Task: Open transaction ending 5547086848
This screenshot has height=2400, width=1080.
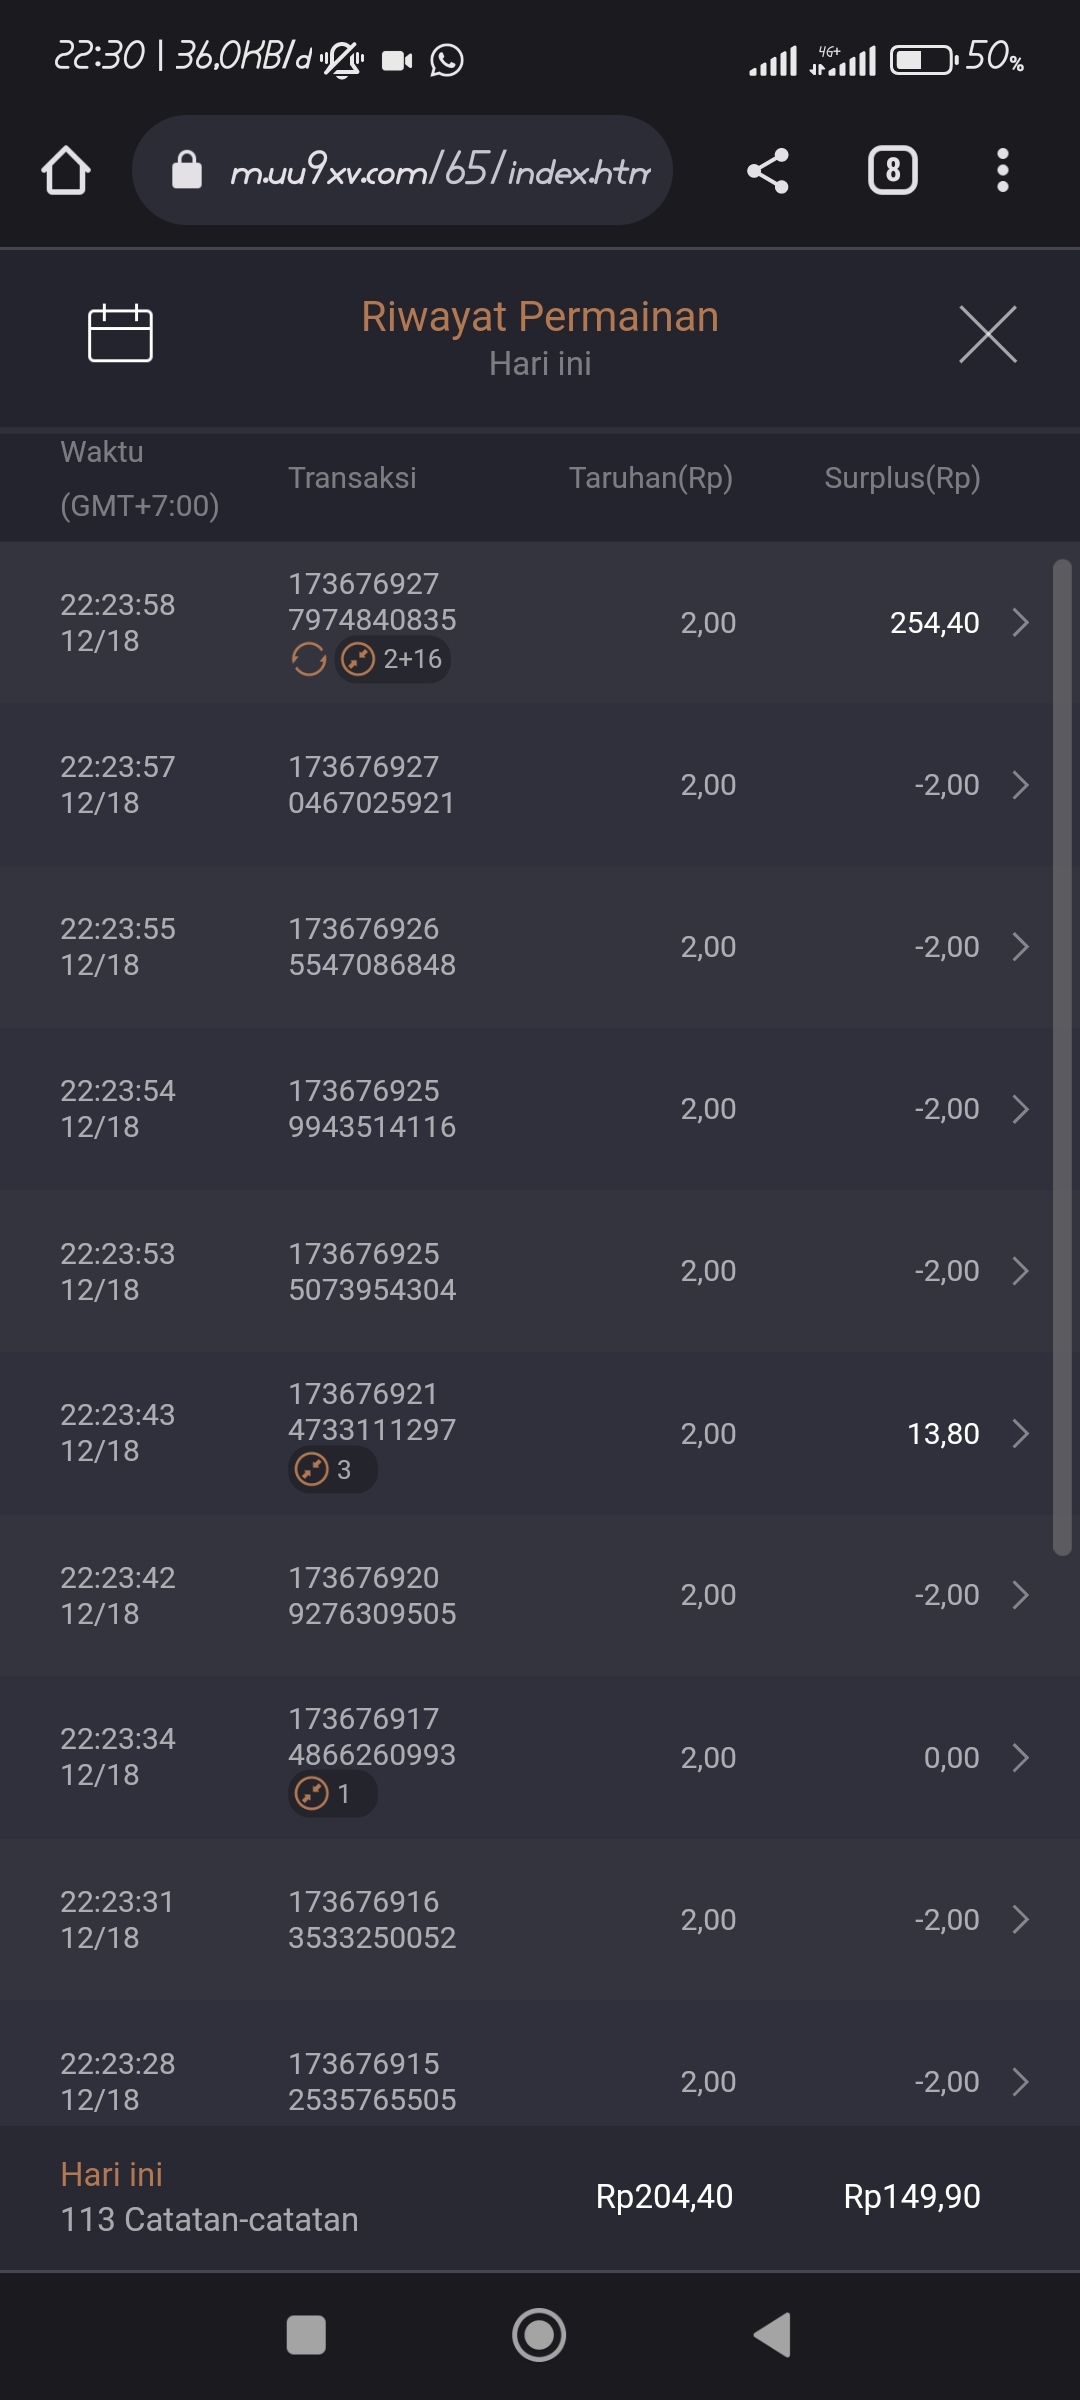Action: [x=371, y=947]
